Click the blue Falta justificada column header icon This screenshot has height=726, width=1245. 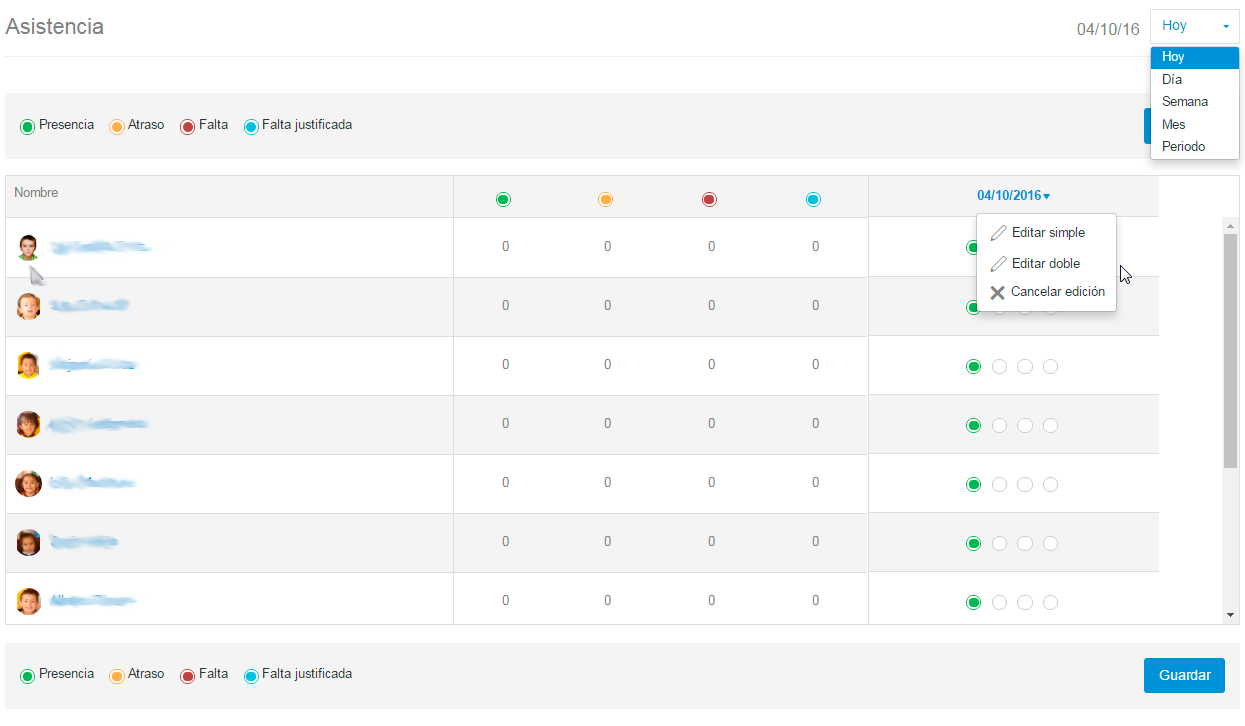coord(813,200)
